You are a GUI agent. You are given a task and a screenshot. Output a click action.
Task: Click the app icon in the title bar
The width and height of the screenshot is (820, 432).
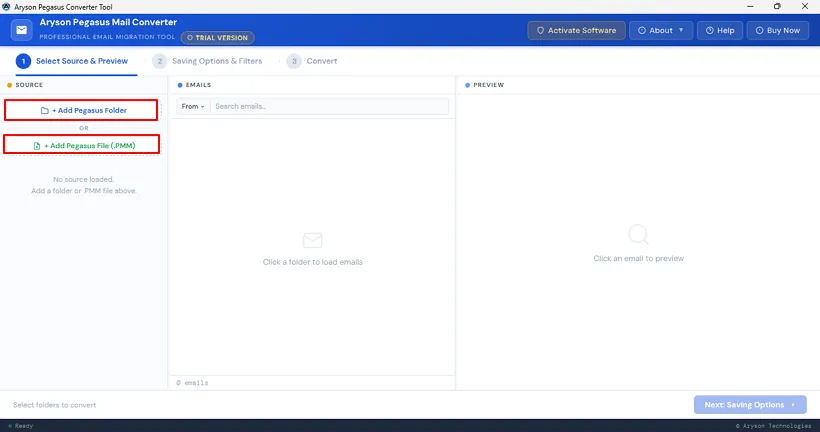coord(6,7)
